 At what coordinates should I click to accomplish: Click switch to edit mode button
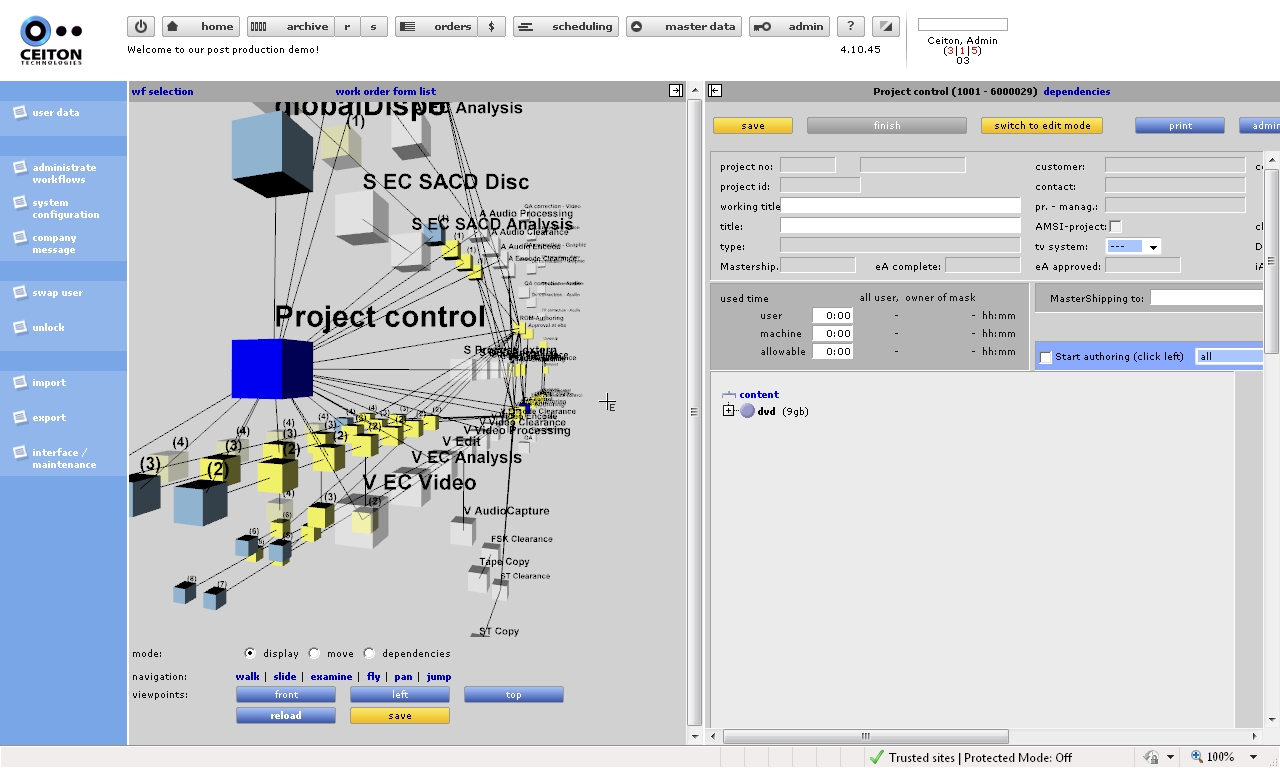click(x=1042, y=126)
